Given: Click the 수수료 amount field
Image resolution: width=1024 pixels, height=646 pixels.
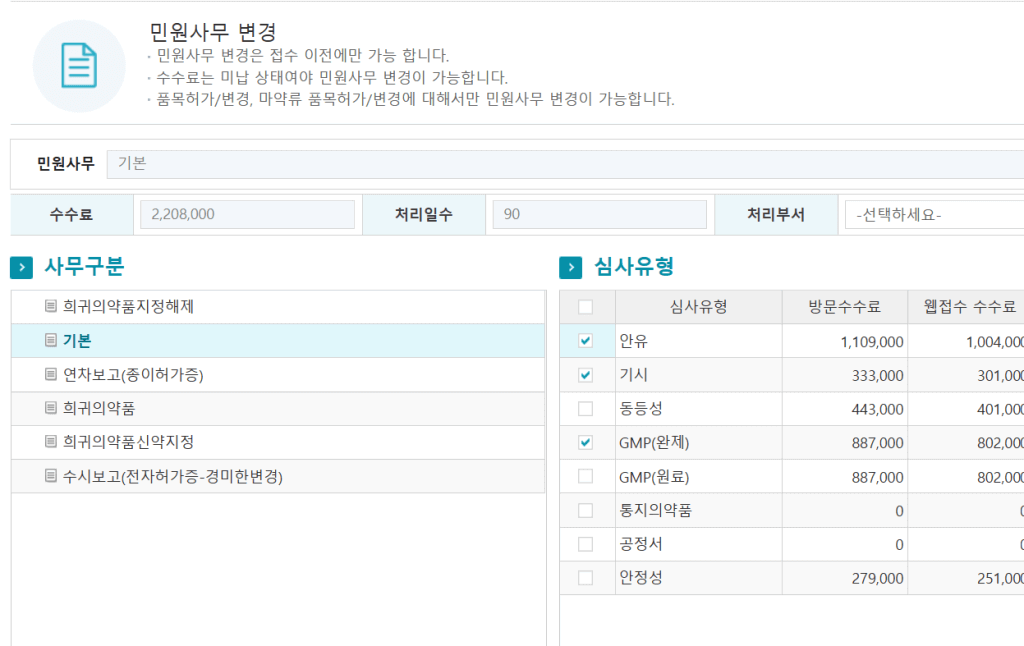Looking at the screenshot, I should point(247,214).
